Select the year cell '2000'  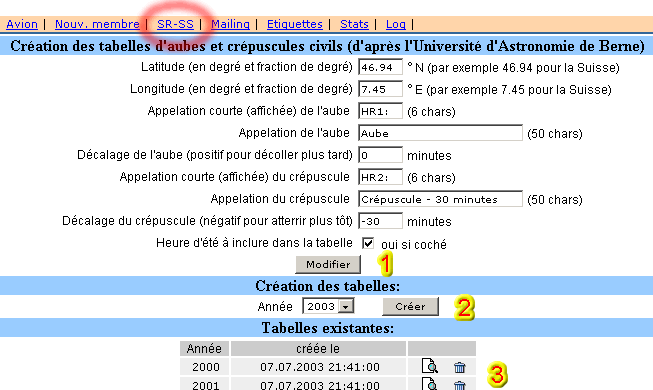click(x=204, y=367)
